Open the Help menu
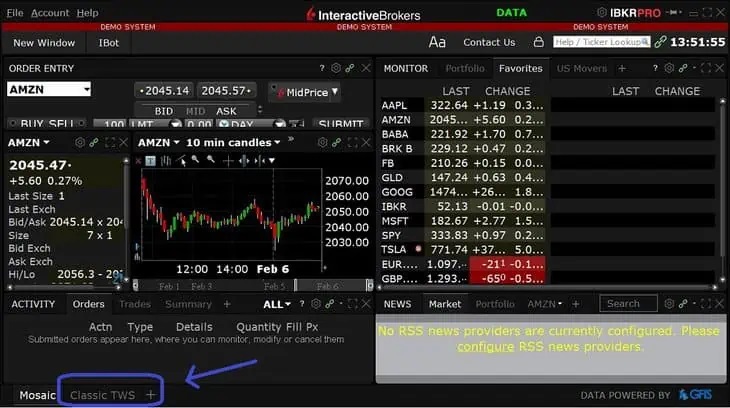The height and width of the screenshot is (408, 730). [x=88, y=13]
